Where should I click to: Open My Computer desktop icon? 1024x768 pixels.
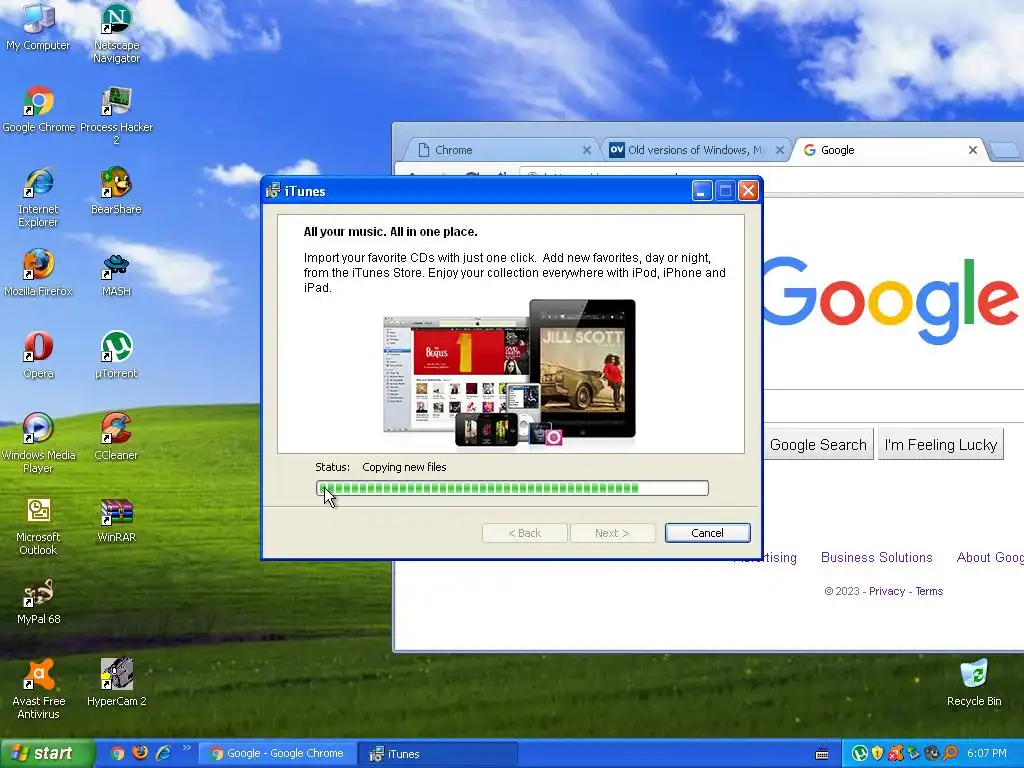(x=38, y=26)
